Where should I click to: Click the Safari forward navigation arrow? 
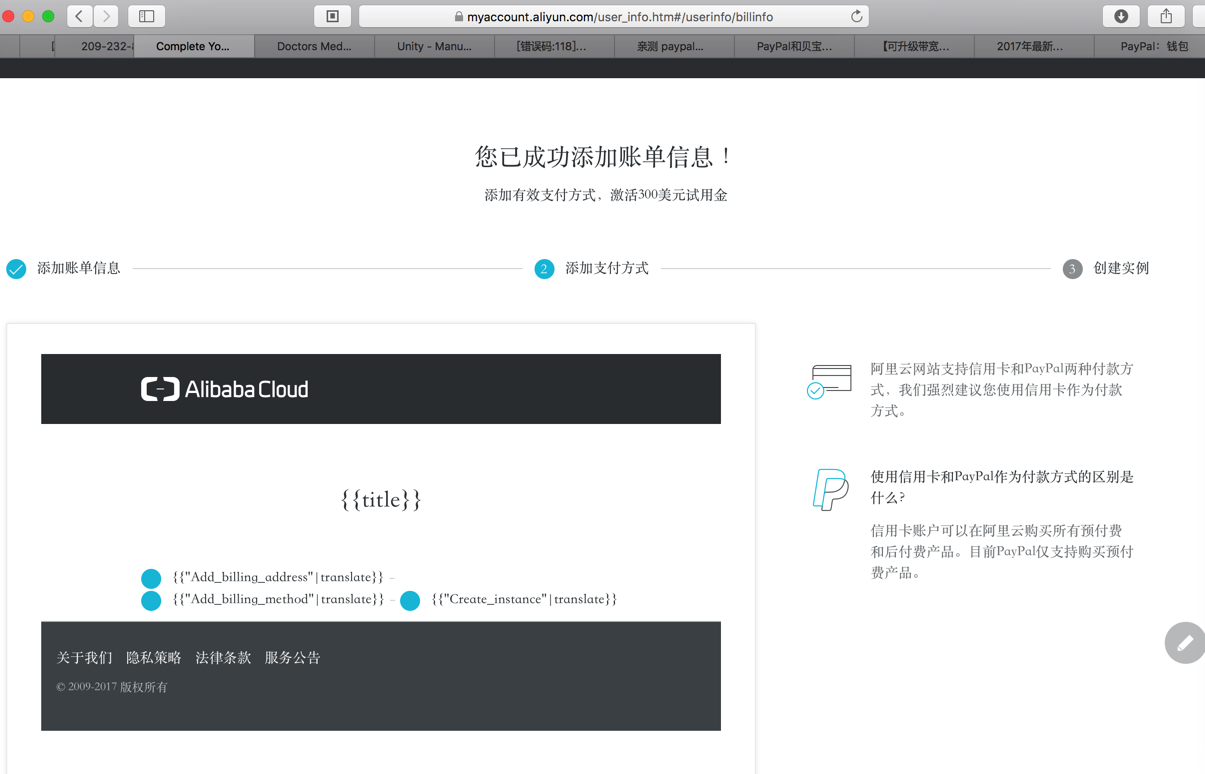click(106, 16)
